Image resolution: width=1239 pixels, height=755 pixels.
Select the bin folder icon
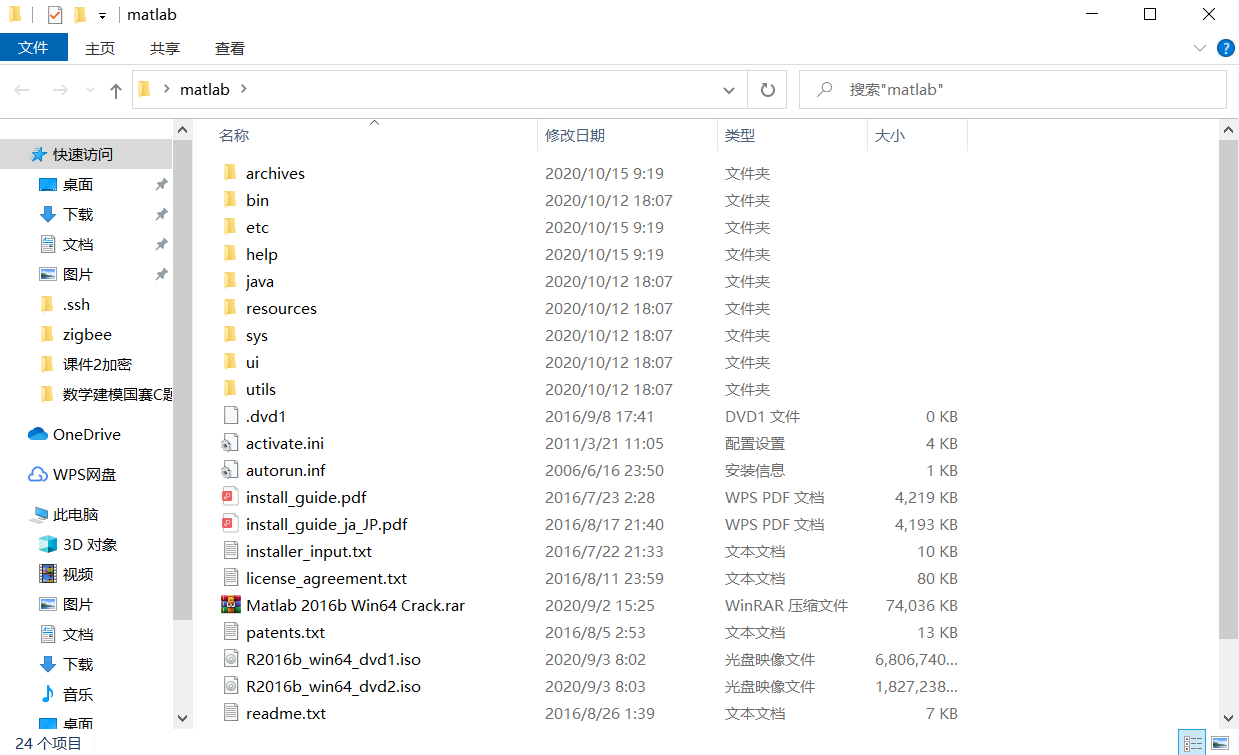[x=230, y=200]
